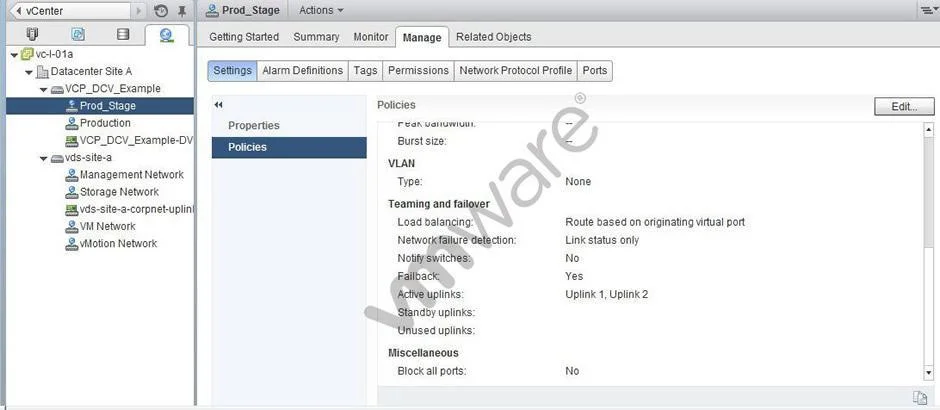The width and height of the screenshot is (940, 410).
Task: Click the history icon next to vCenter
Action: [161, 11]
